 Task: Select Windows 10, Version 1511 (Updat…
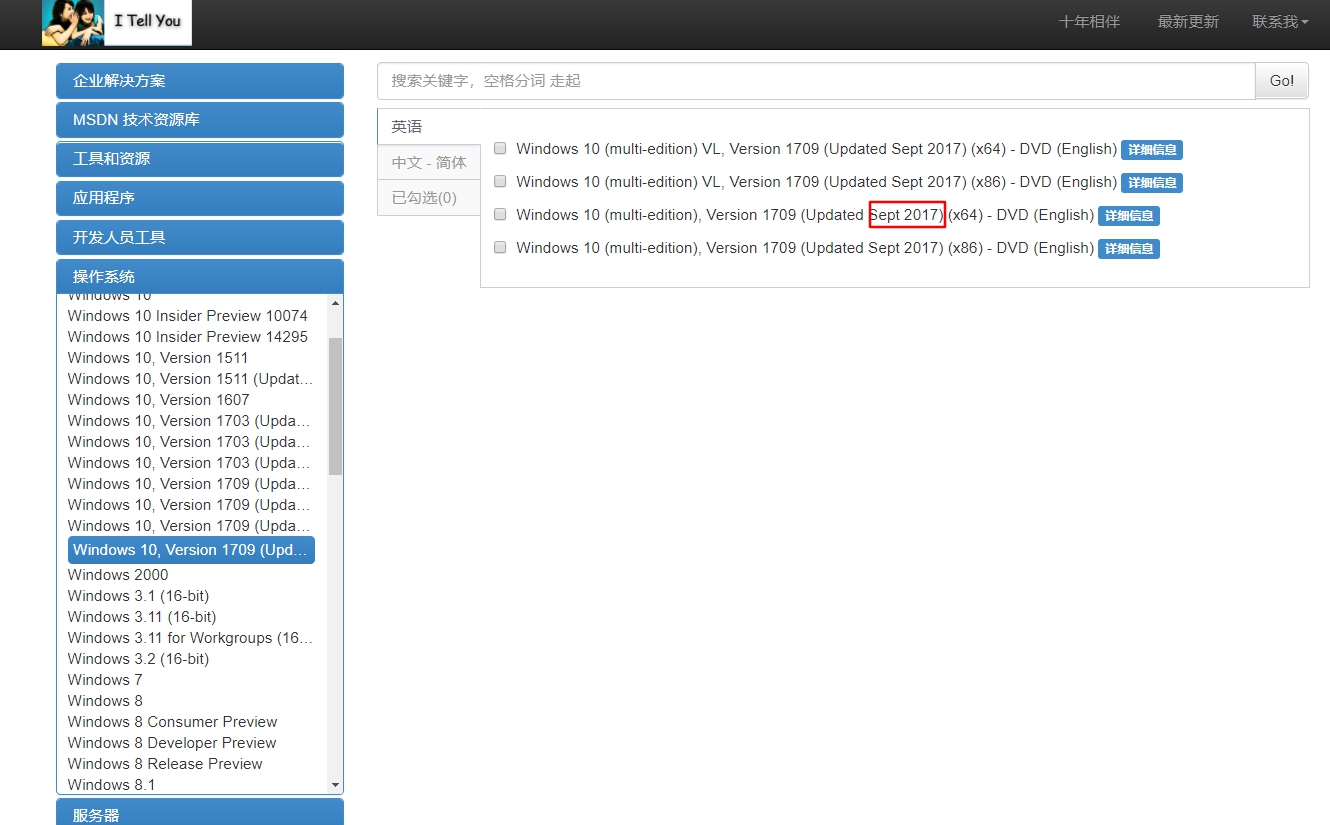[190, 379]
